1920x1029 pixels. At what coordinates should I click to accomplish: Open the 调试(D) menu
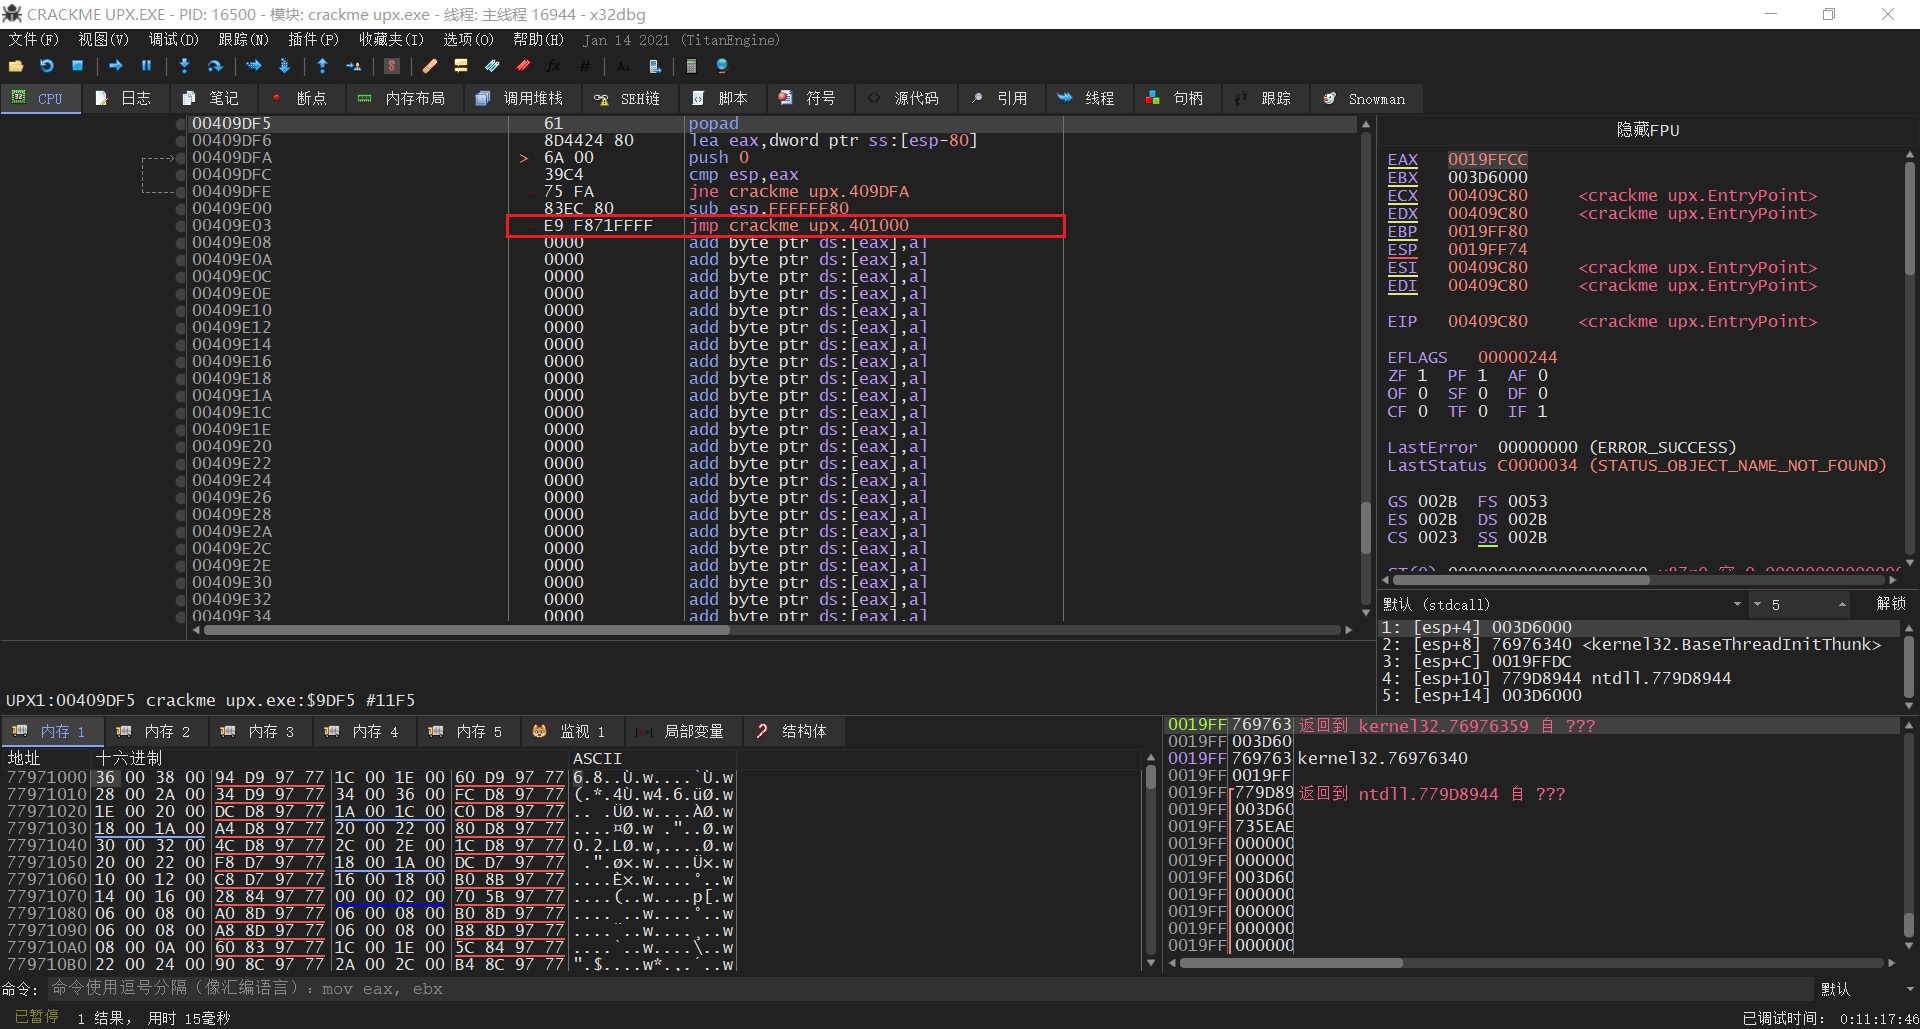point(173,40)
